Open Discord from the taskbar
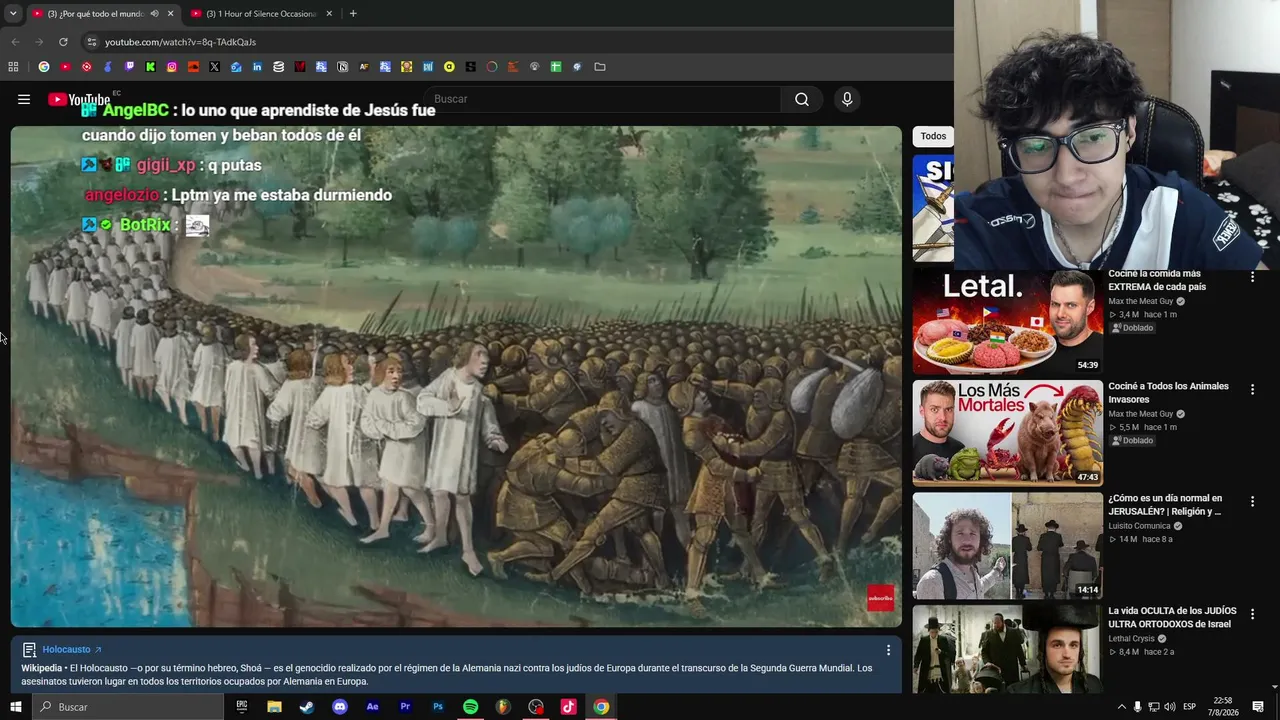The height and width of the screenshot is (720, 1280). click(340, 707)
